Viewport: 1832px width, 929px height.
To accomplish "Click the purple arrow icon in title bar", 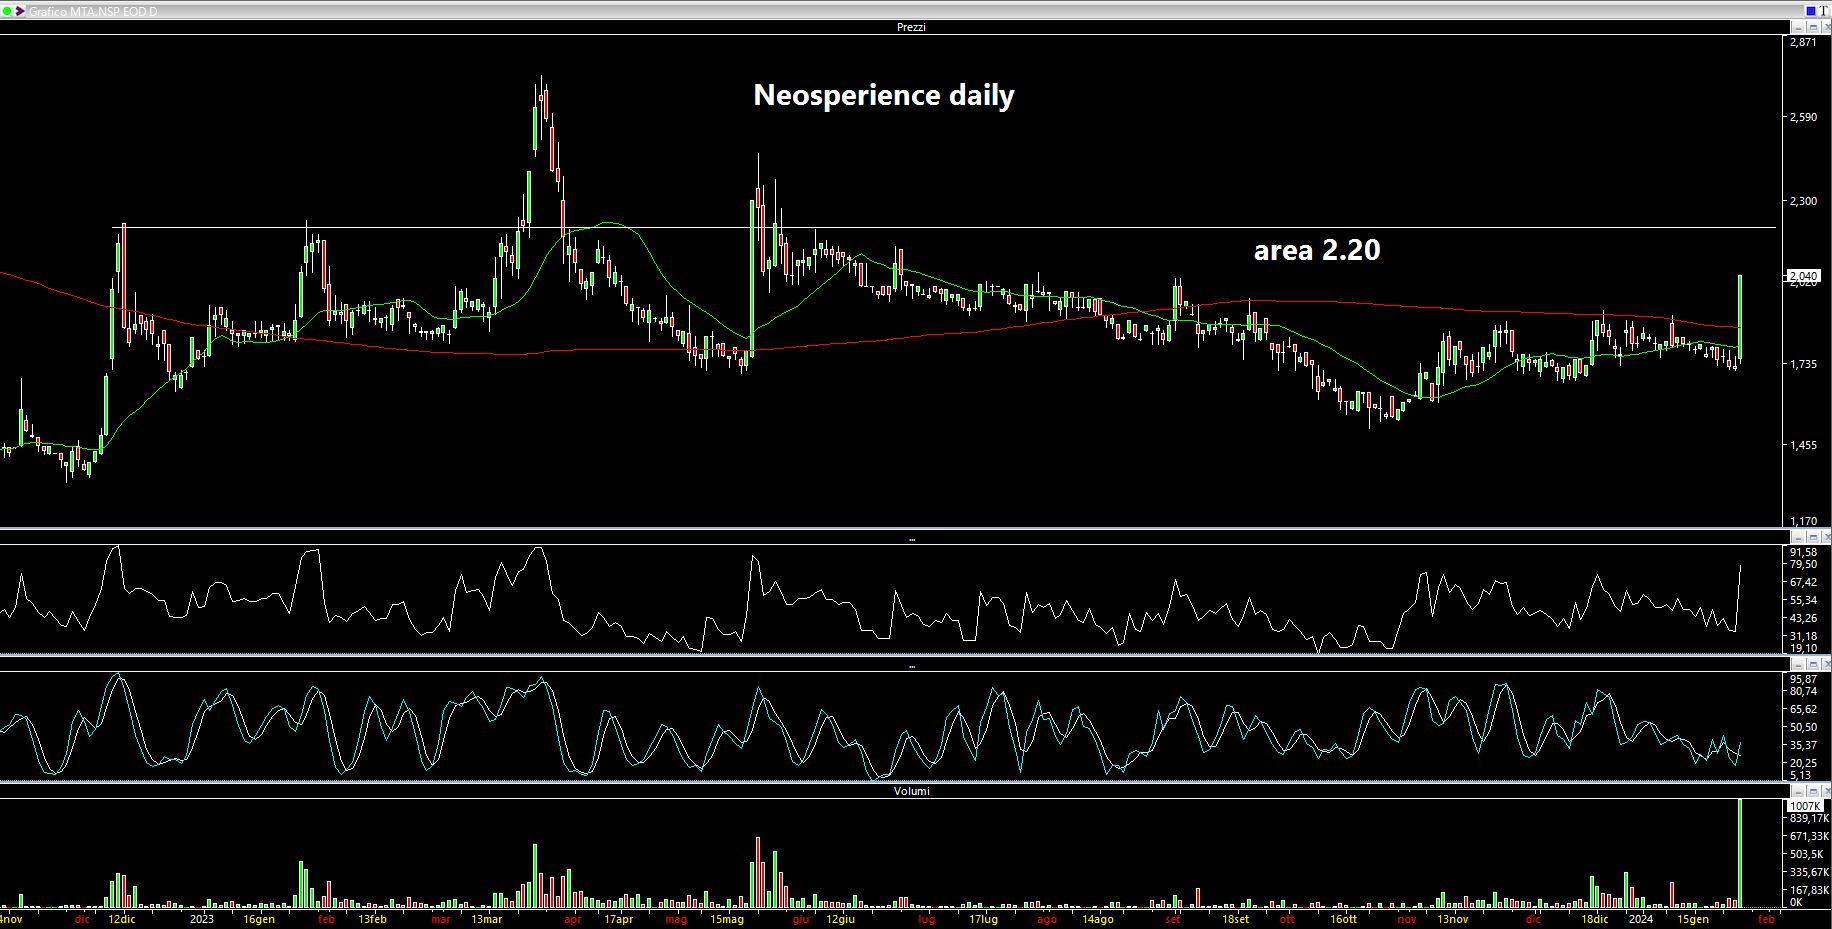I will pyautogui.click(x=20, y=10).
